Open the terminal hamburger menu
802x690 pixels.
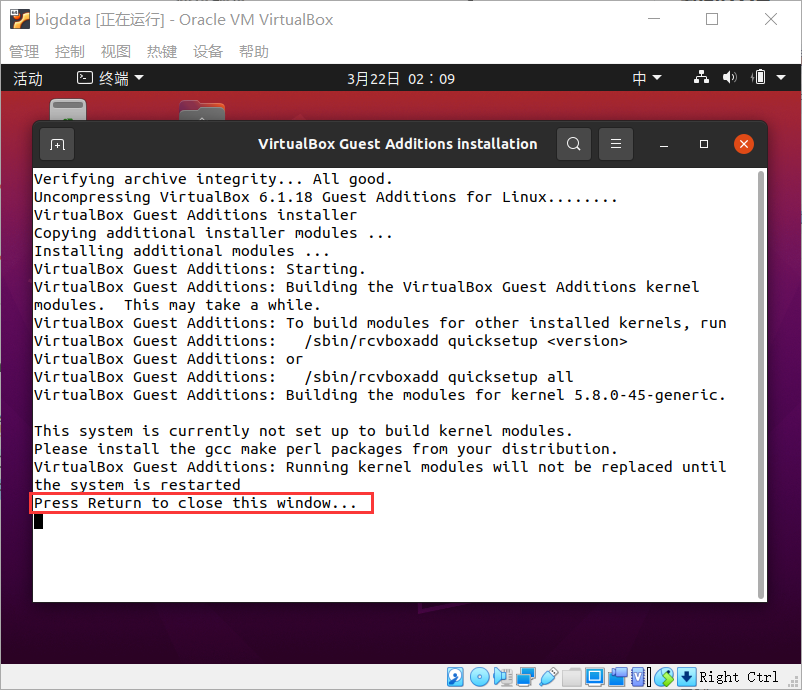616,144
